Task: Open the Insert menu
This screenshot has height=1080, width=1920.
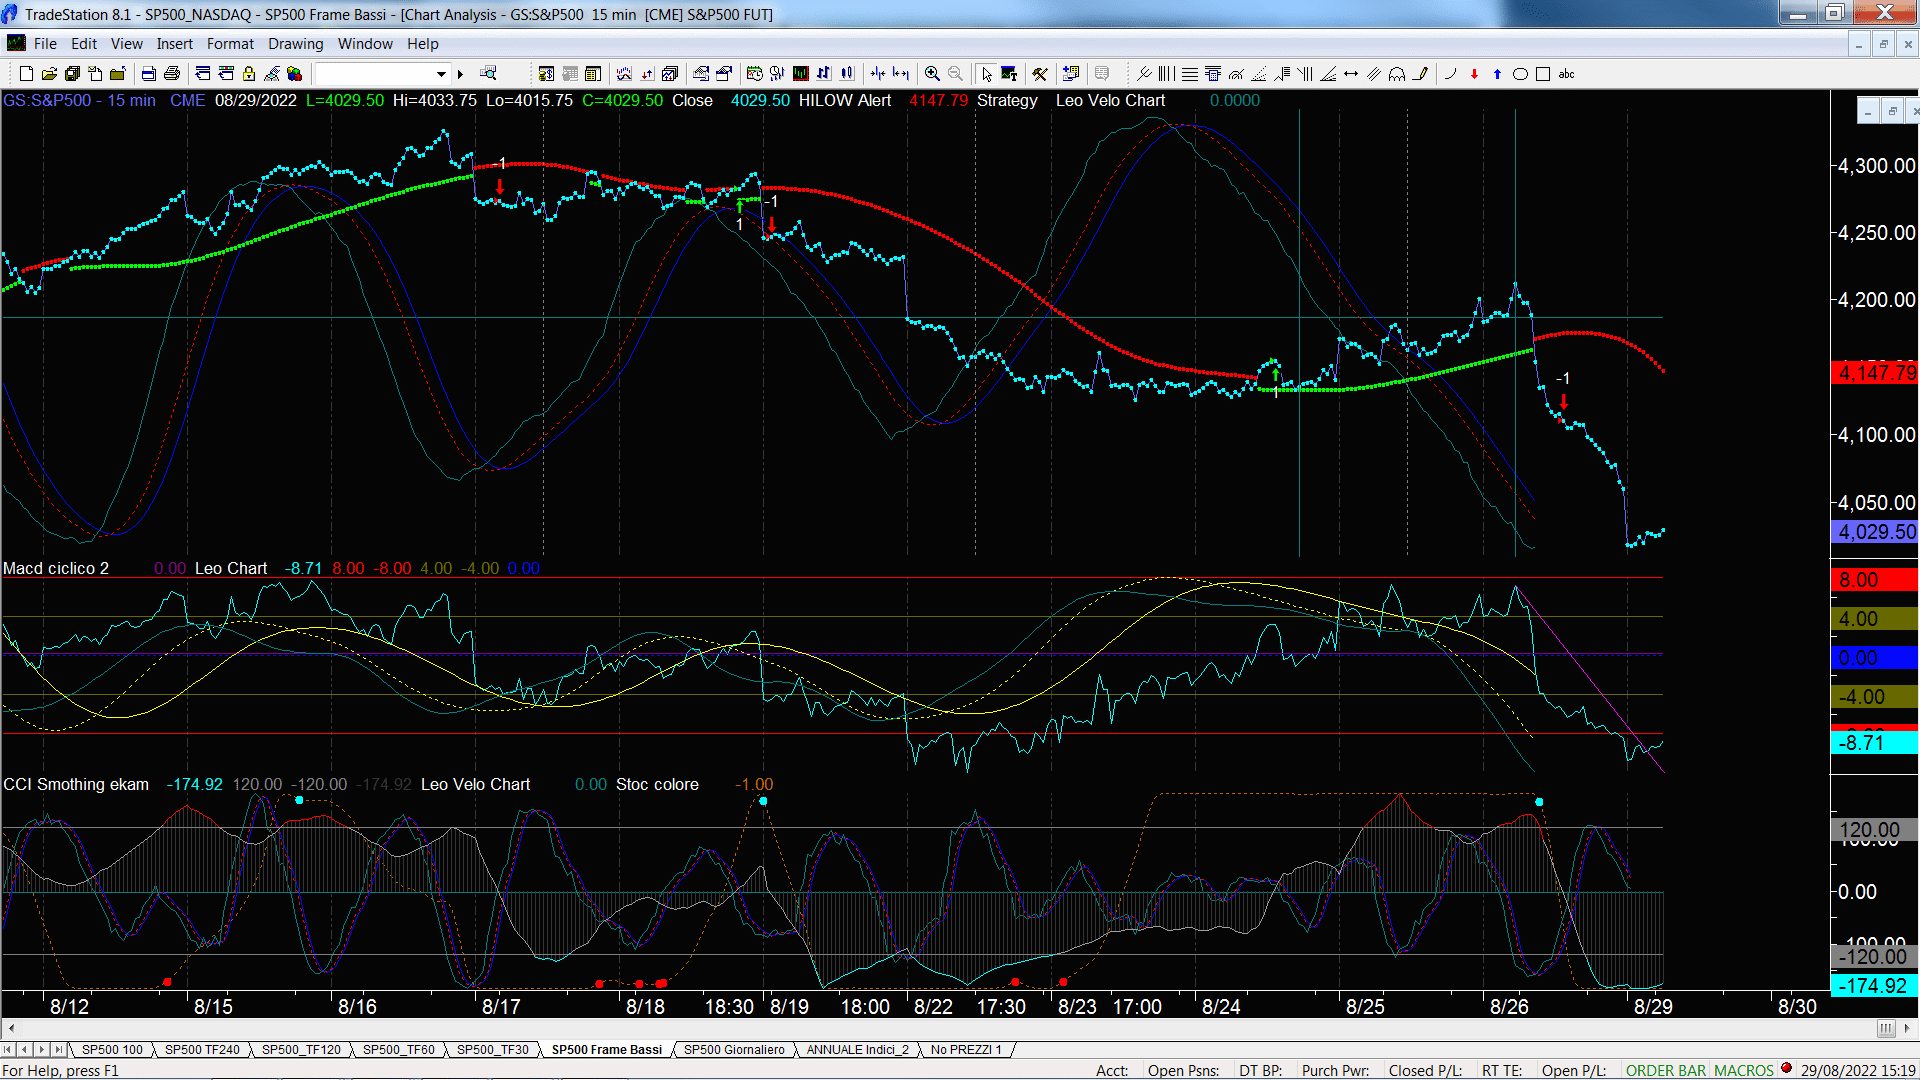Action: click(x=175, y=44)
